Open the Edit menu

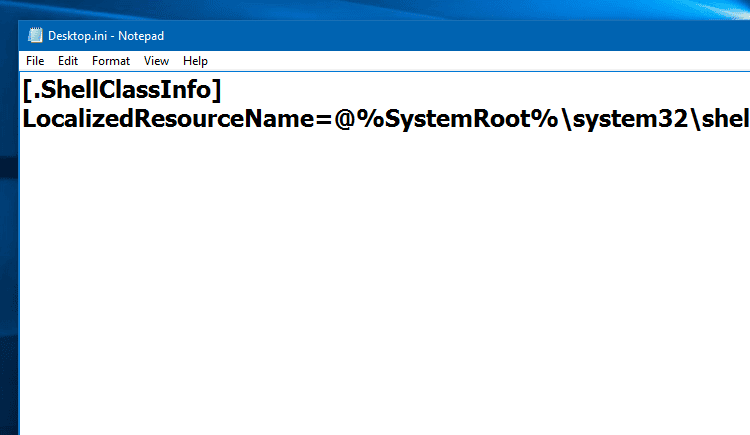pos(68,61)
